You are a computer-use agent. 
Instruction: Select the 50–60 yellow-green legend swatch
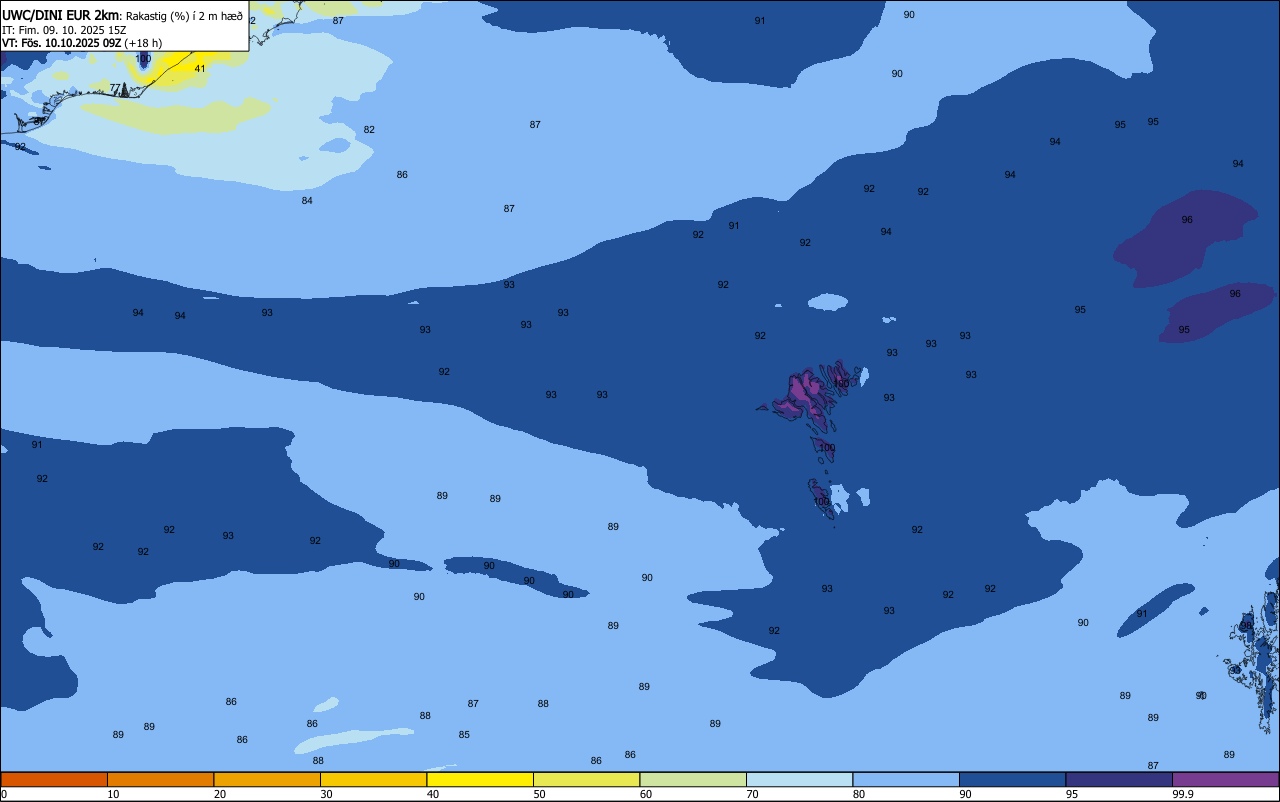586,779
